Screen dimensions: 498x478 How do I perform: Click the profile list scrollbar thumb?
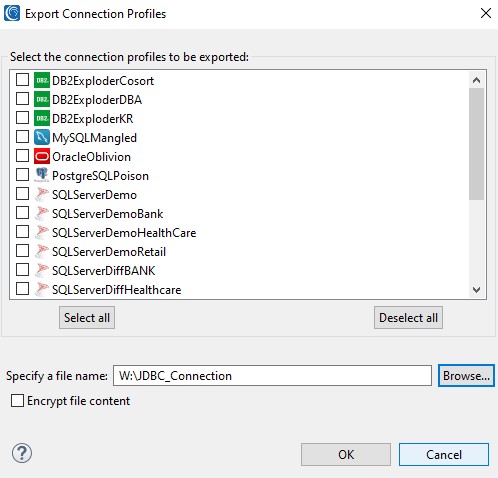[x=476, y=144]
